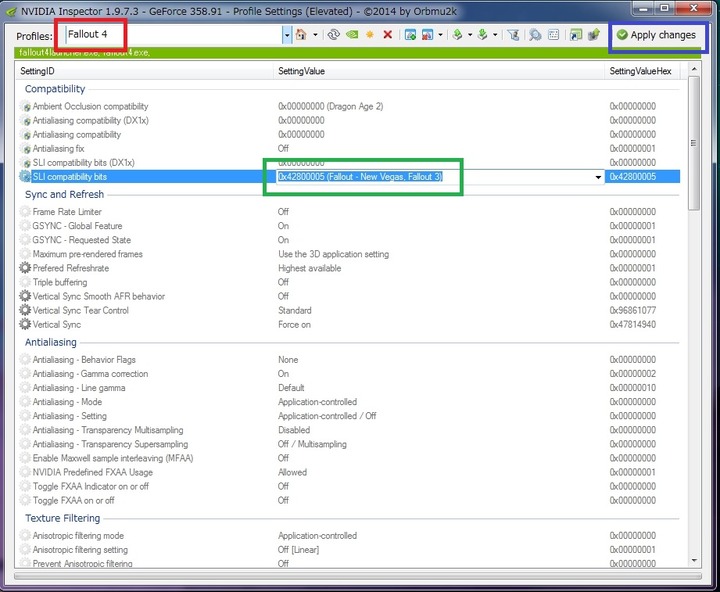This screenshot has height=592, width=720.
Task: Click the magnifier scan profiles icon
Action: tap(535, 34)
